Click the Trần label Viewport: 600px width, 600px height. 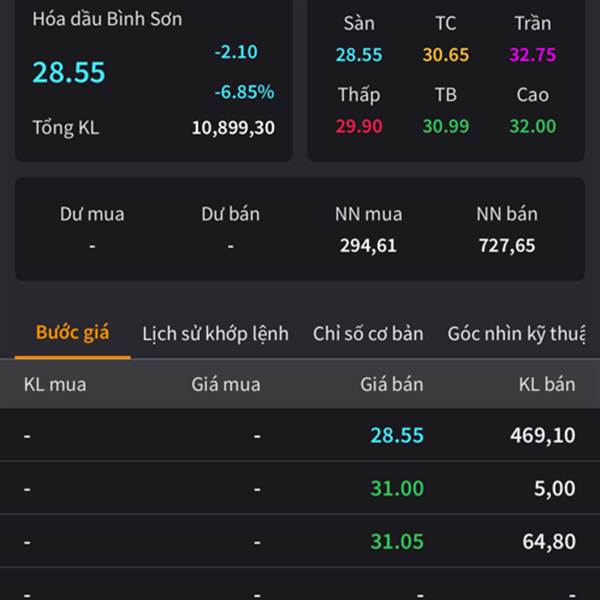533,23
